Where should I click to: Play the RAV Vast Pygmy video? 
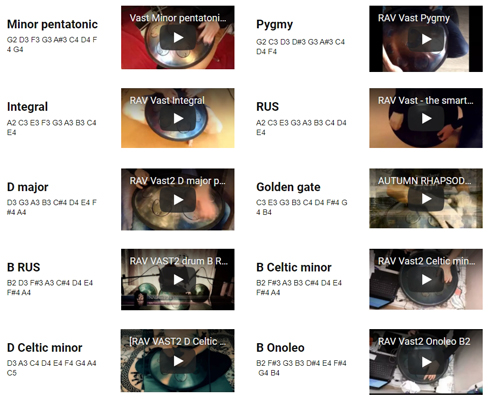(426, 39)
